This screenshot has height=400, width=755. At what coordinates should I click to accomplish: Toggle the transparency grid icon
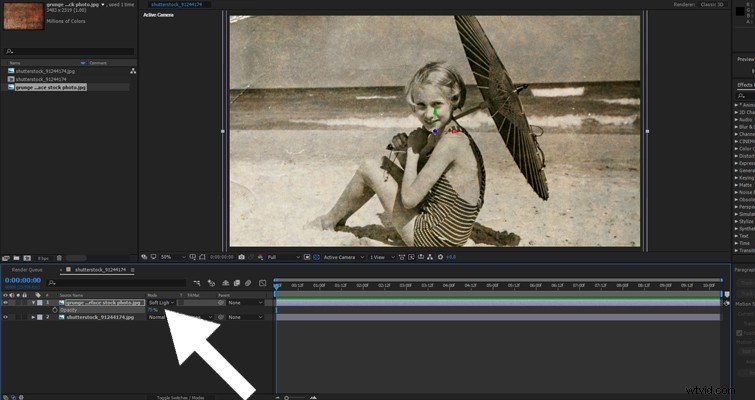[316, 257]
